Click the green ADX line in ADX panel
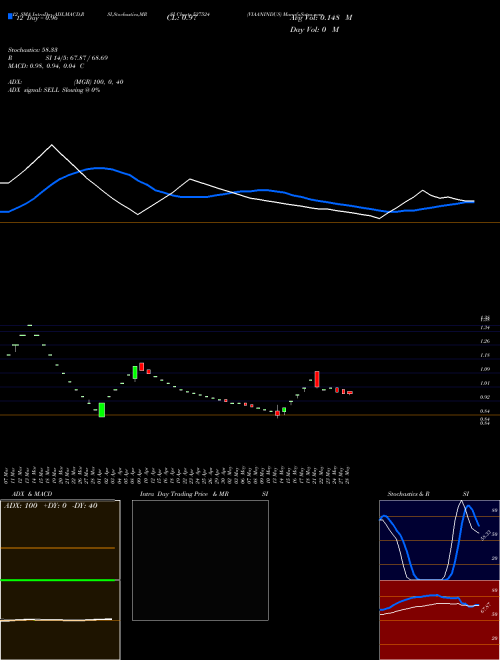The width and height of the screenshot is (500, 660). click(60, 580)
